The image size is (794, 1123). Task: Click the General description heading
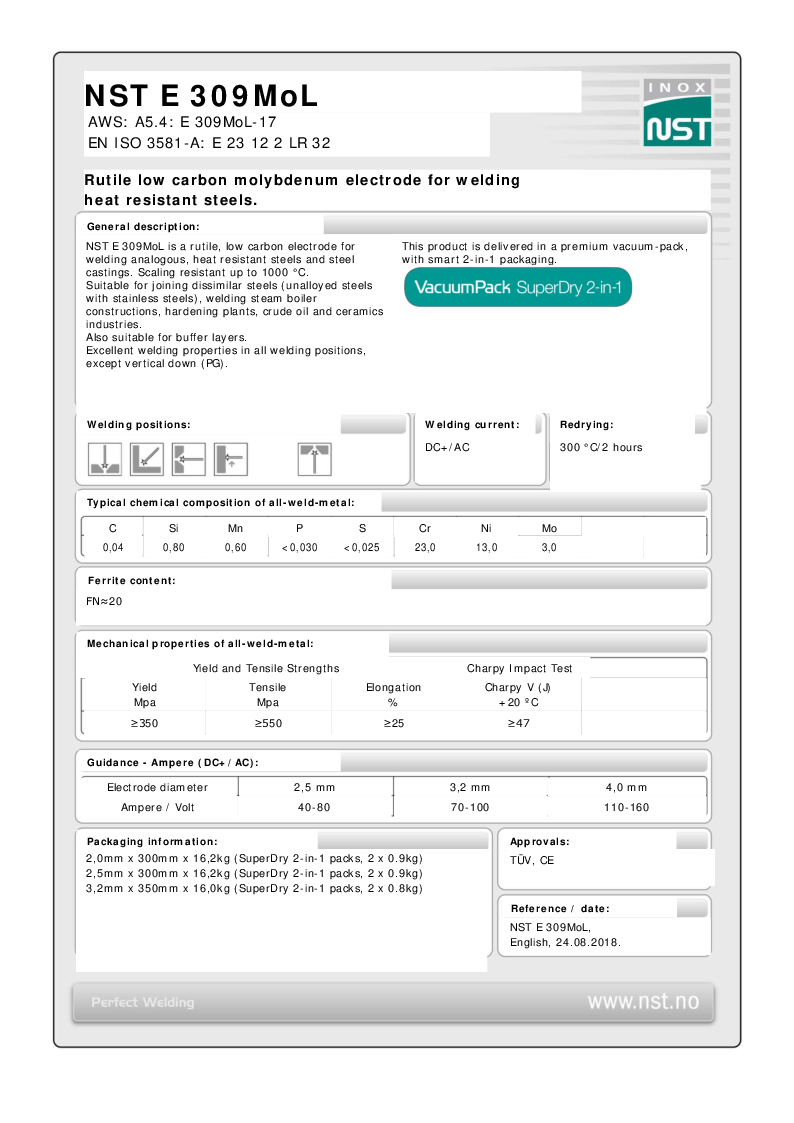(143, 226)
